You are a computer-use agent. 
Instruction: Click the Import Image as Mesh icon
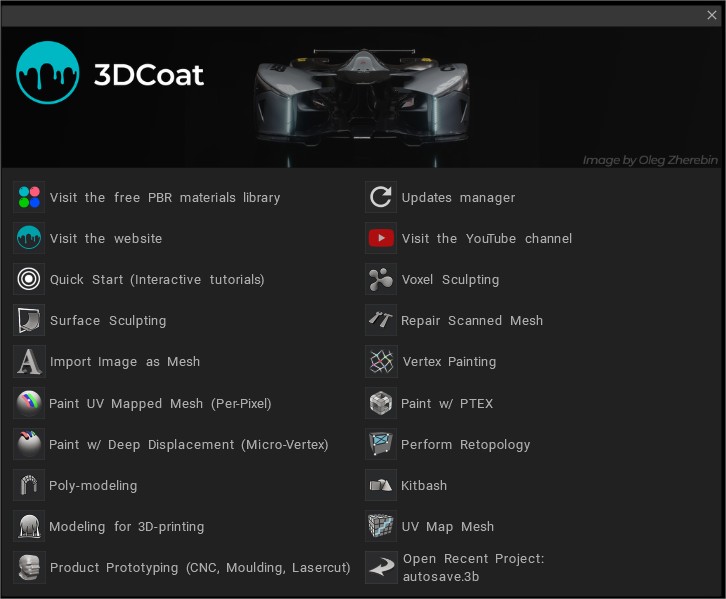[x=29, y=361]
